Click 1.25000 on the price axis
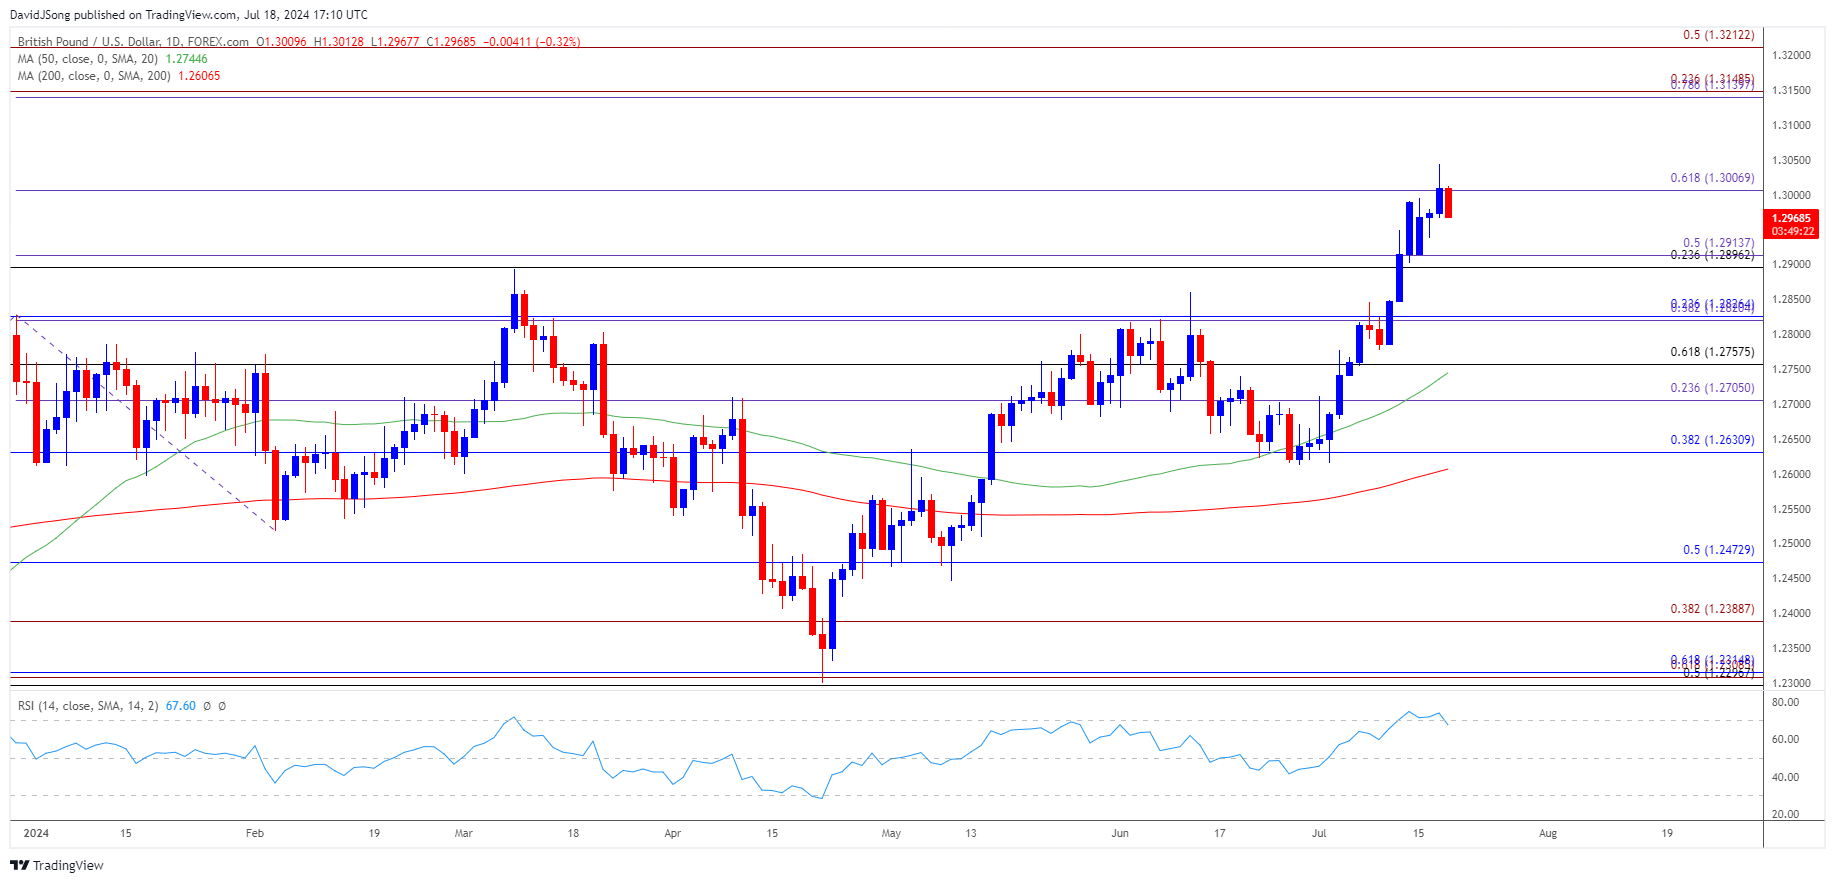Viewport: 1835px width, 883px height. point(1791,544)
